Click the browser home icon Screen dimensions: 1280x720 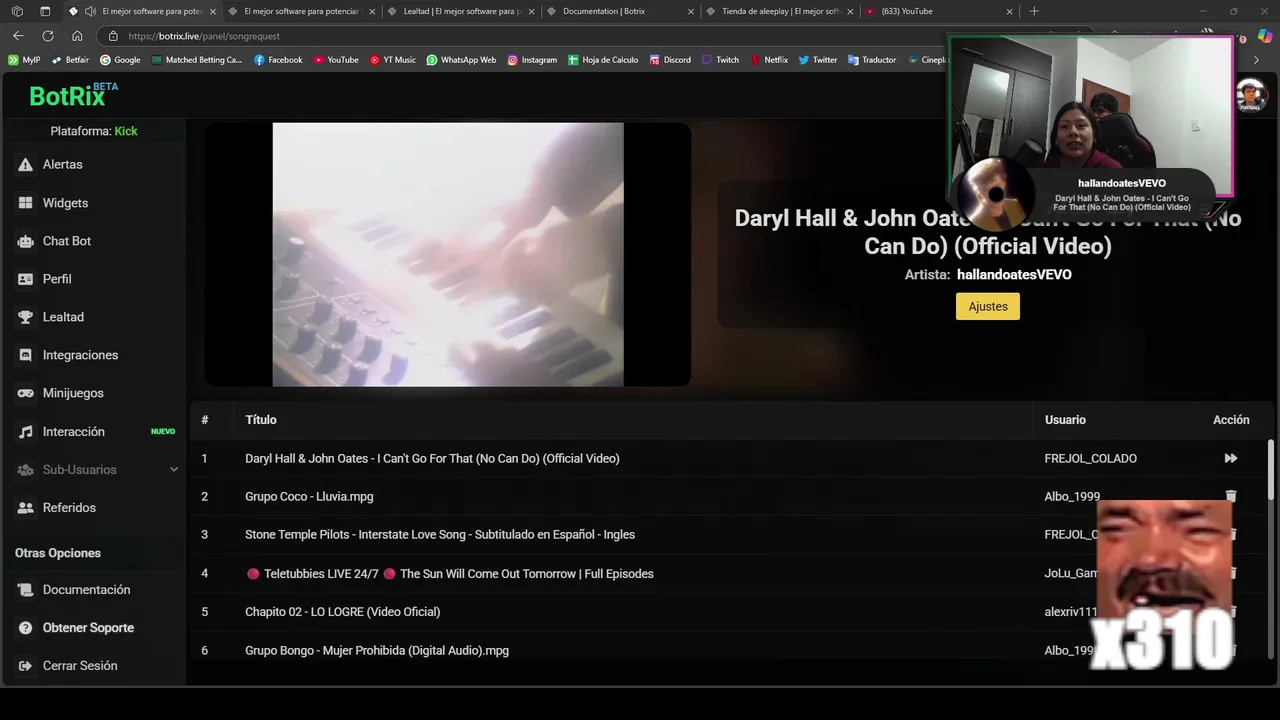point(77,36)
